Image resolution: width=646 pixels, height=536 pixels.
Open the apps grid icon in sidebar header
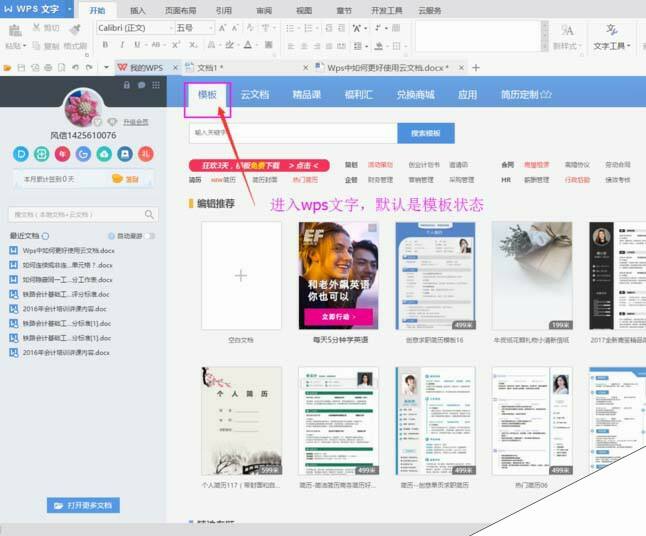point(156,85)
